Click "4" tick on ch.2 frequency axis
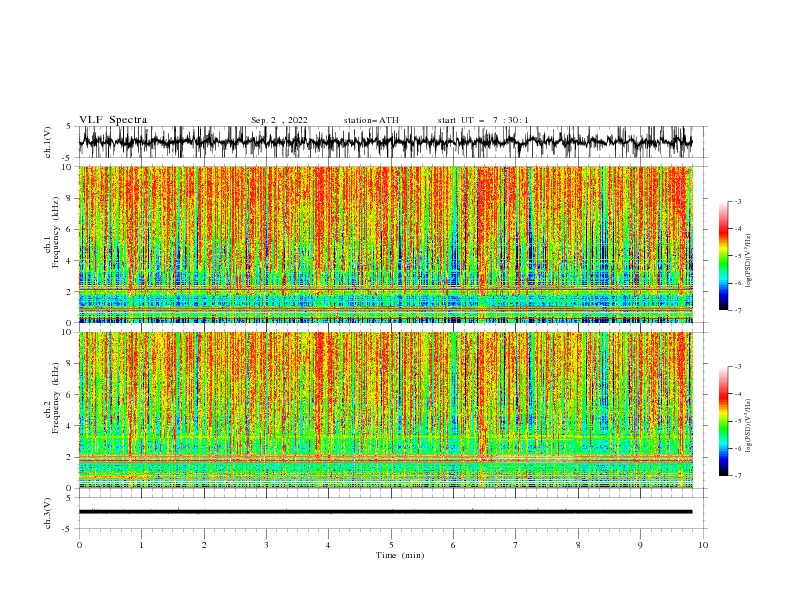This screenshot has width=792, height=612. (69, 426)
